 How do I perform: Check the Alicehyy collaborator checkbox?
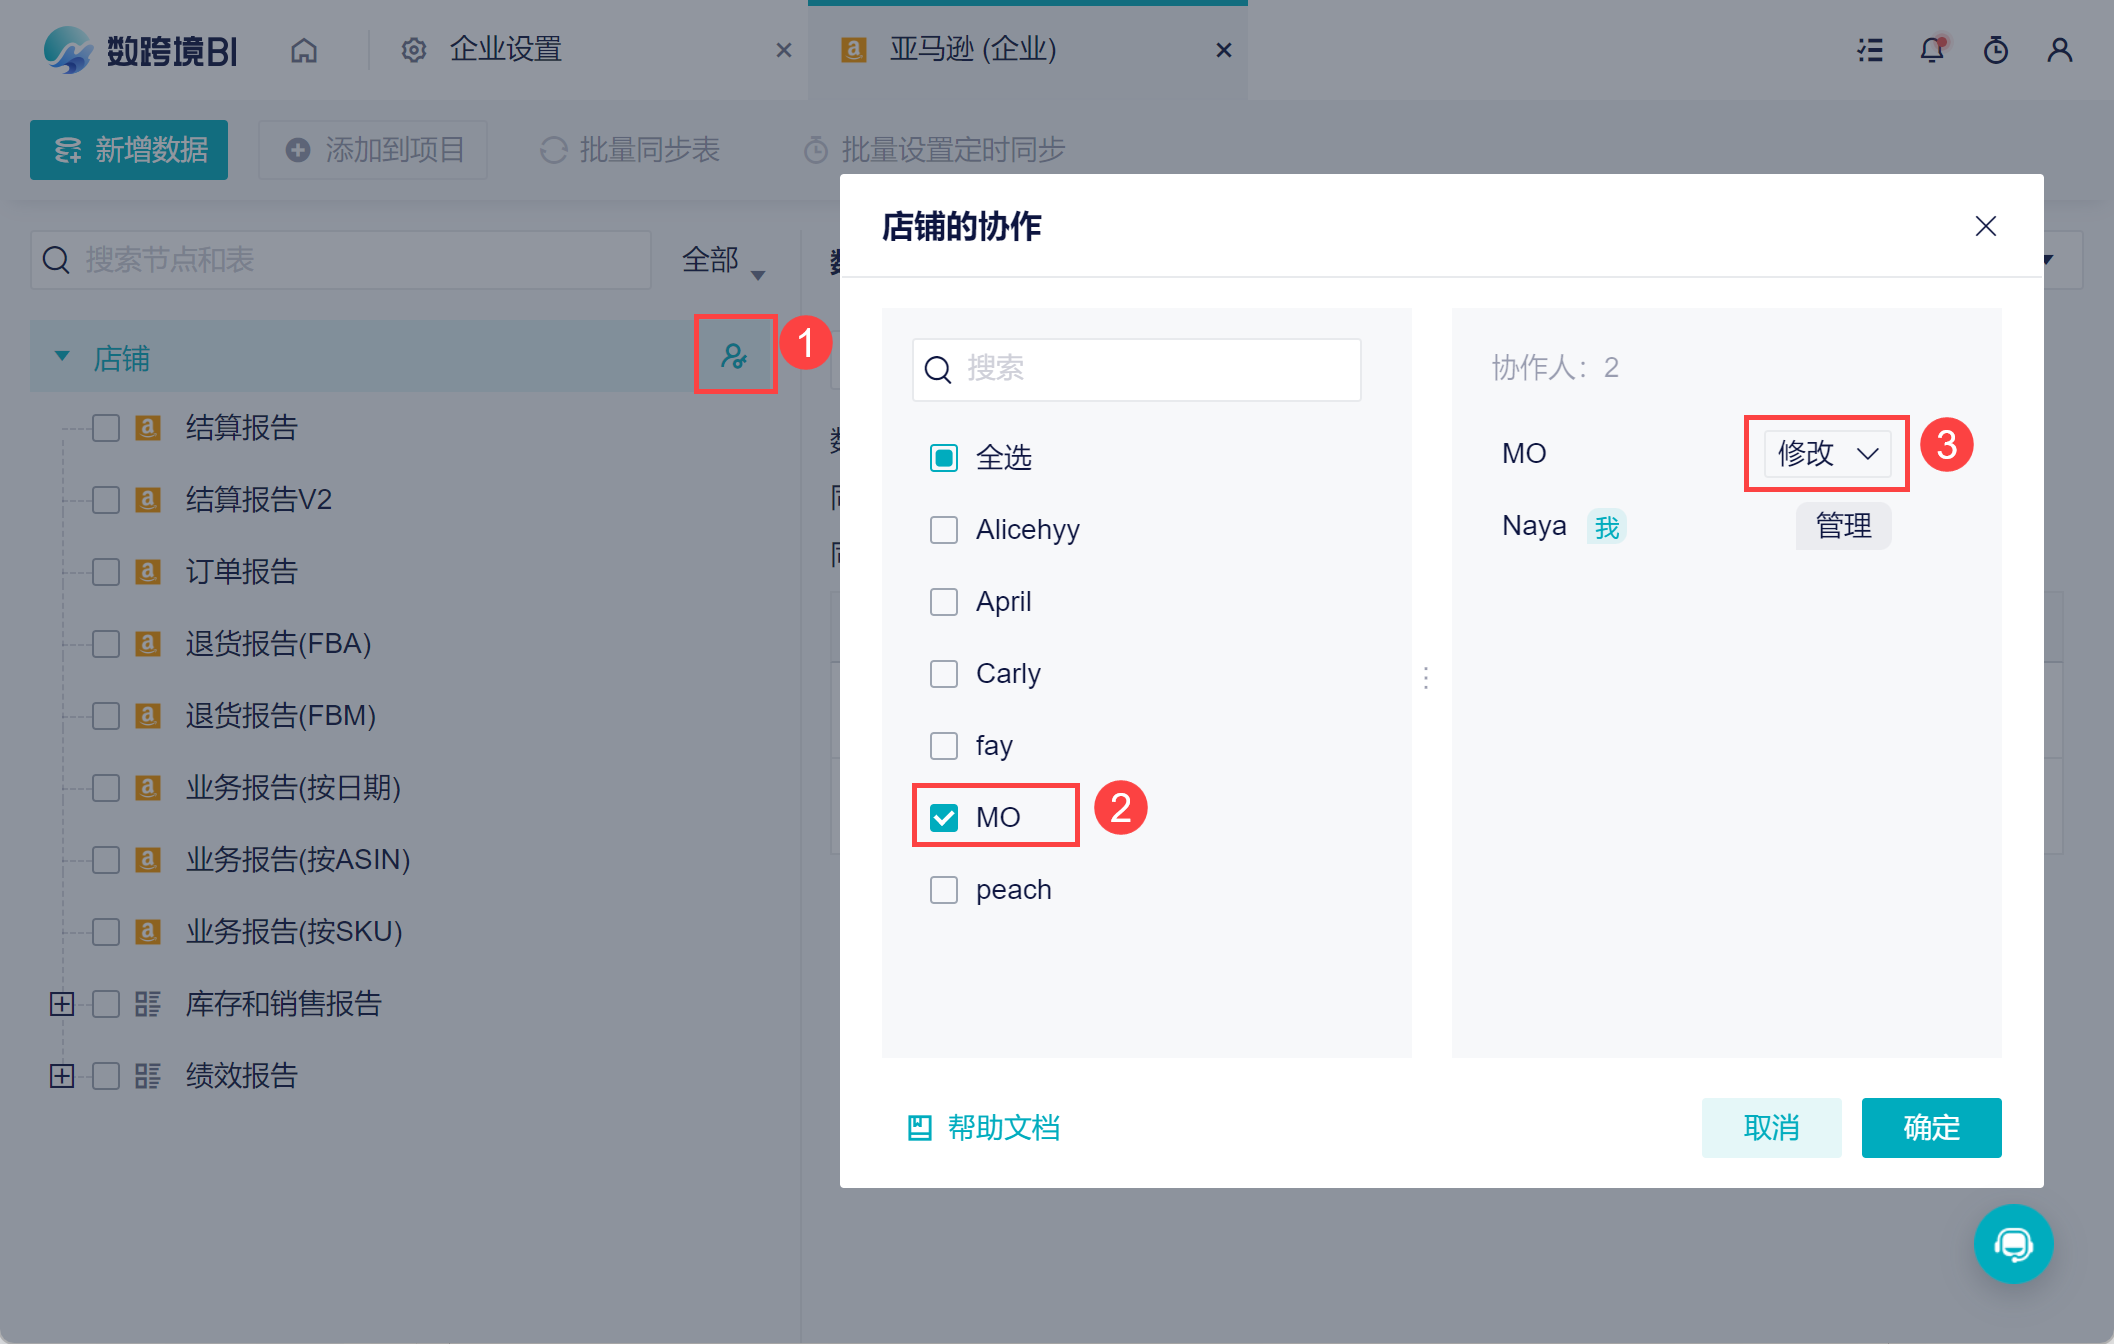944,530
